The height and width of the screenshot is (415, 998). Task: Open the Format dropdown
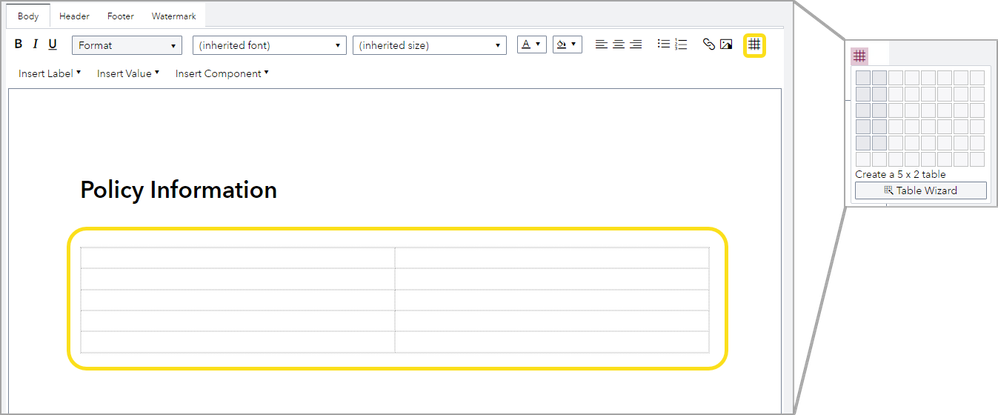127,45
